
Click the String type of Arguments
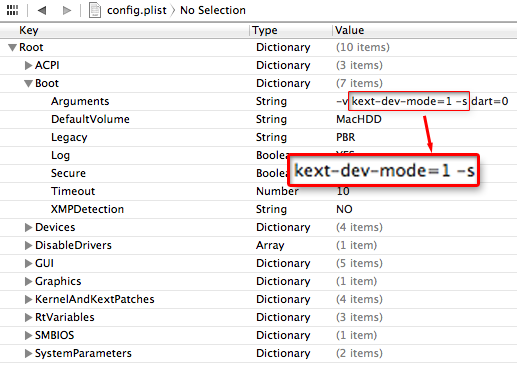point(271,101)
